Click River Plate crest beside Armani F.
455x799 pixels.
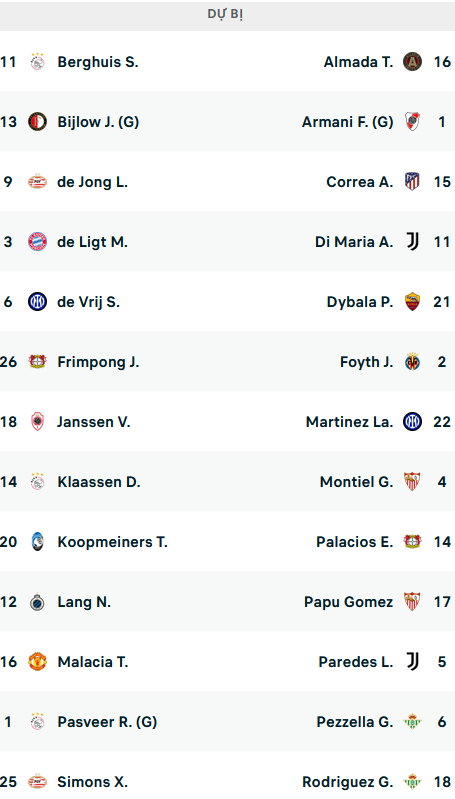click(412, 122)
